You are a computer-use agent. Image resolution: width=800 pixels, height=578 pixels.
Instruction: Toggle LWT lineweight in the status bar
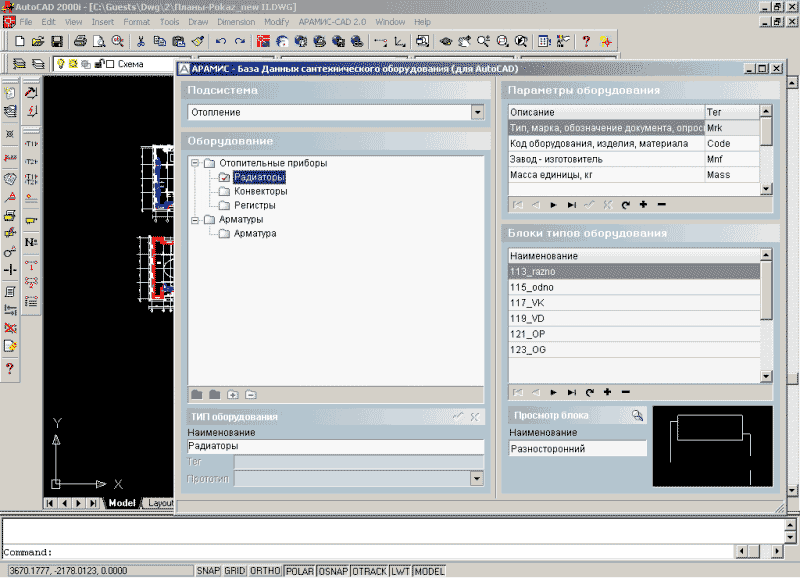pyautogui.click(x=401, y=571)
